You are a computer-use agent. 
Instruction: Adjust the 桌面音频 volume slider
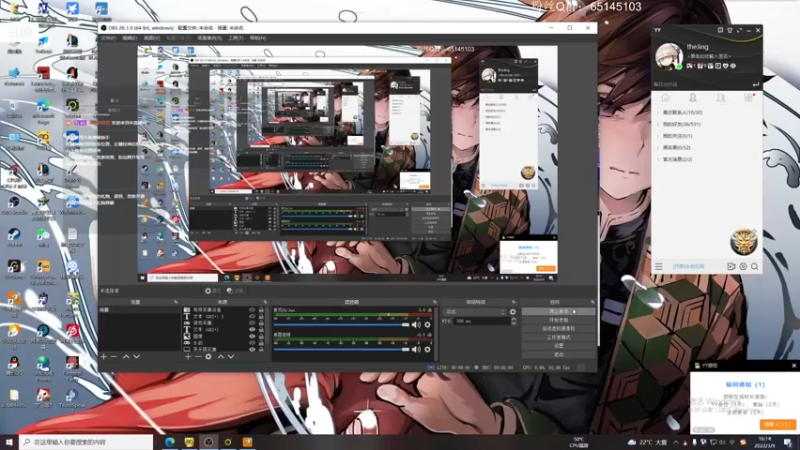click(342, 349)
